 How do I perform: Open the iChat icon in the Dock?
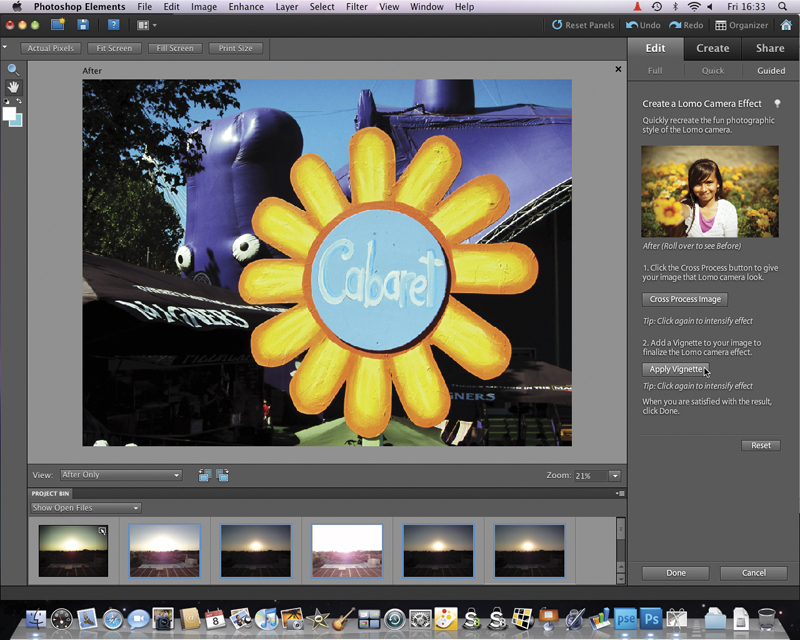tap(138, 619)
